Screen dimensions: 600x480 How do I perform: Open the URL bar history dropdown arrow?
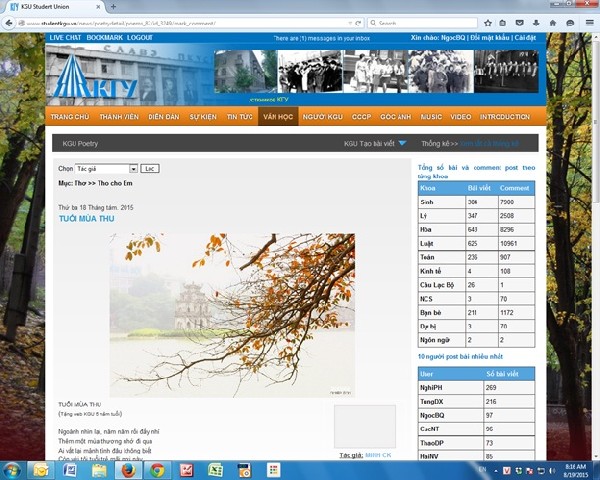coord(350,23)
